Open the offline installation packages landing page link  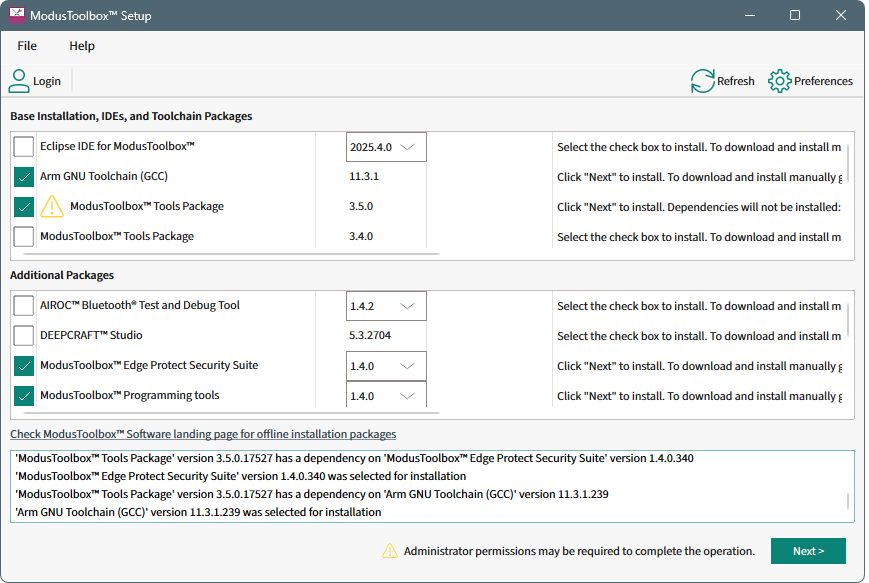tap(203, 434)
